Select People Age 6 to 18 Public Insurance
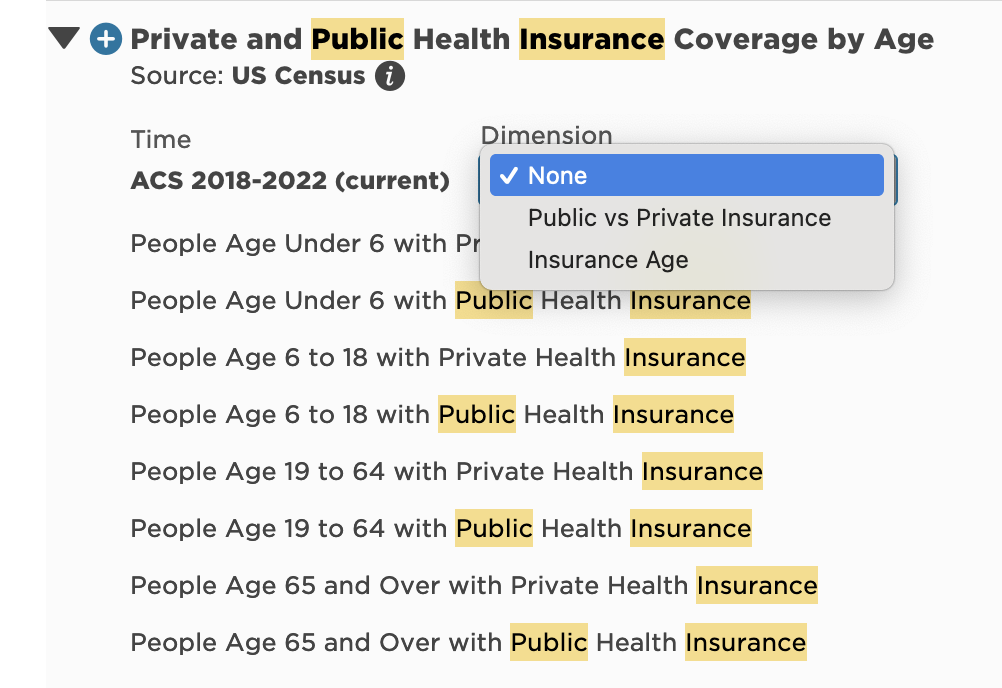The image size is (1002, 688). pyautogui.click(x=432, y=414)
